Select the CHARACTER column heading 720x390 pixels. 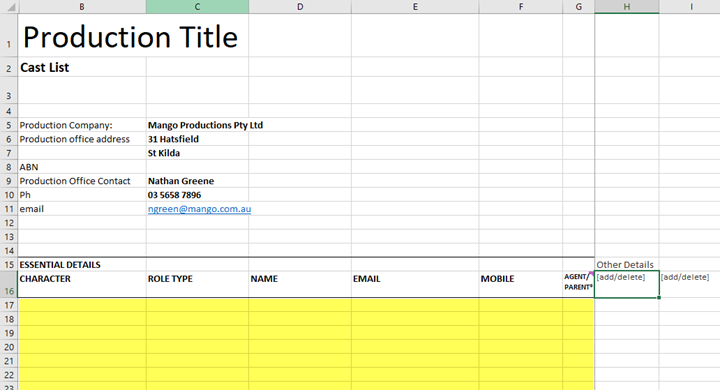[82, 284]
